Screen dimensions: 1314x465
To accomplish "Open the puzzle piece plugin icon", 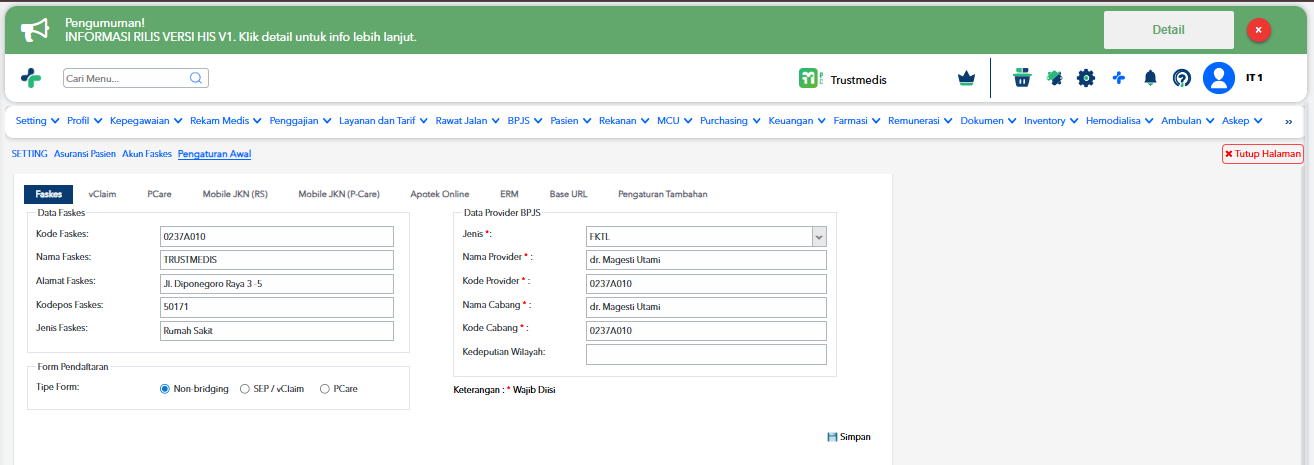I will click(x=1054, y=78).
